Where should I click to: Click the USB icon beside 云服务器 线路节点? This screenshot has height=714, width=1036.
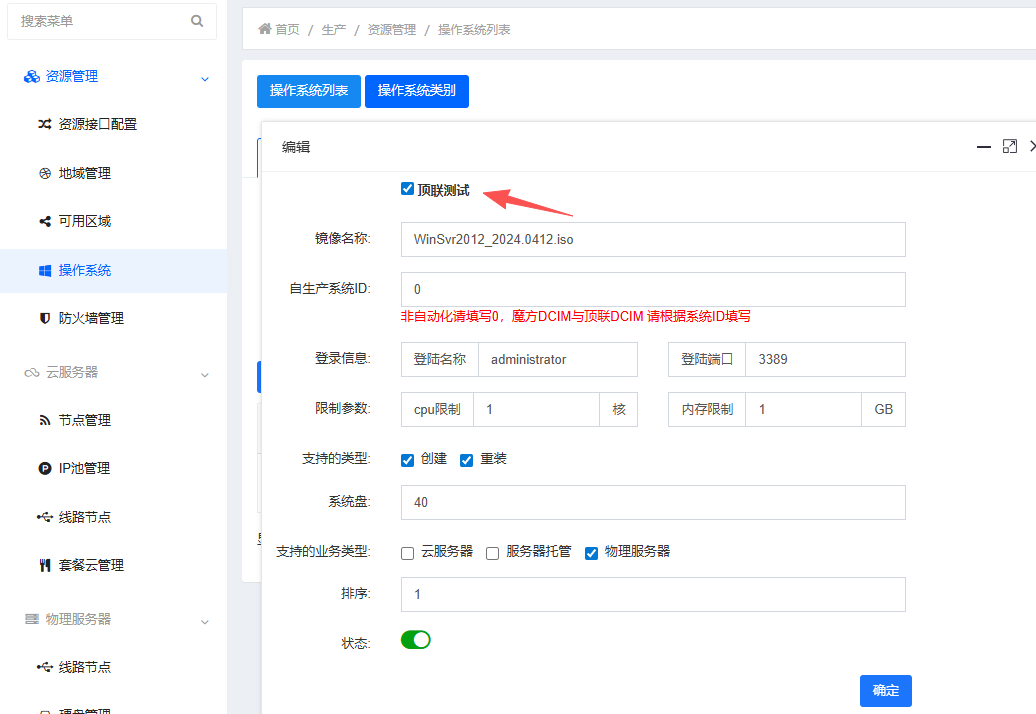click(45, 517)
